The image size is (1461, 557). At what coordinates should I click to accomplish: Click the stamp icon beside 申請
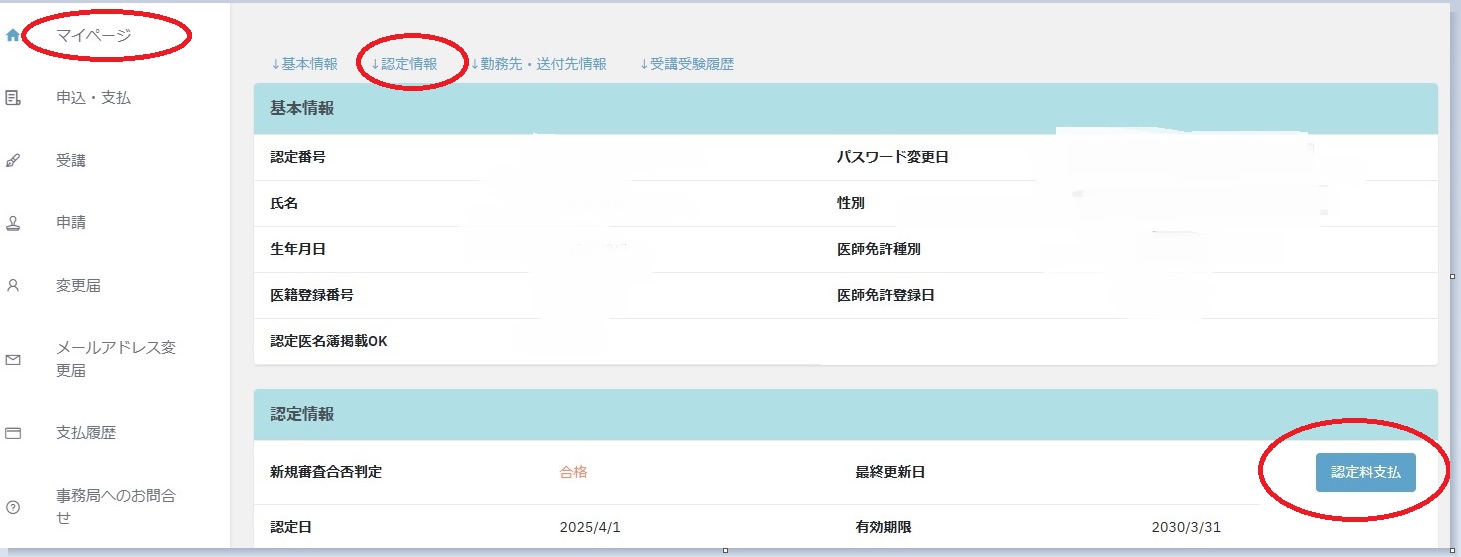[13, 223]
